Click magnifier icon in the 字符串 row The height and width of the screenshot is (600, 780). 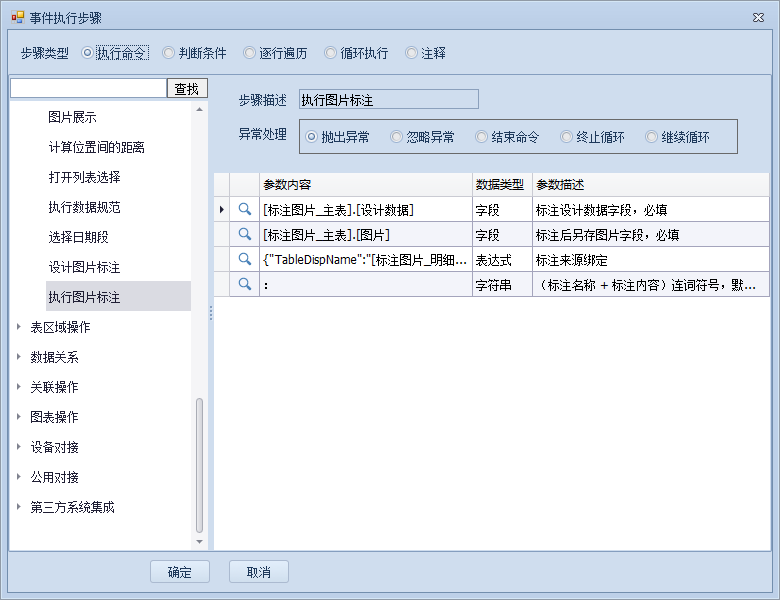click(244, 285)
